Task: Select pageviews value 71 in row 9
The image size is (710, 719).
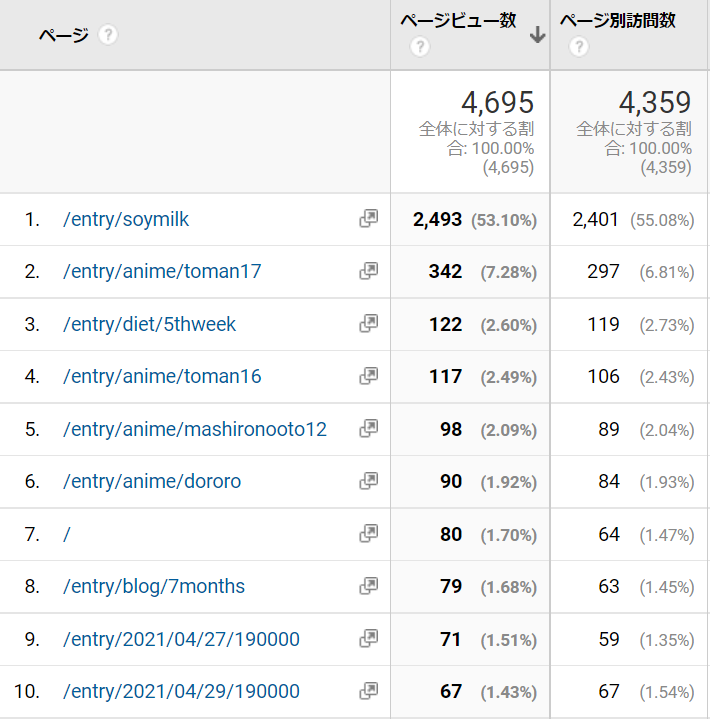Action: point(450,640)
